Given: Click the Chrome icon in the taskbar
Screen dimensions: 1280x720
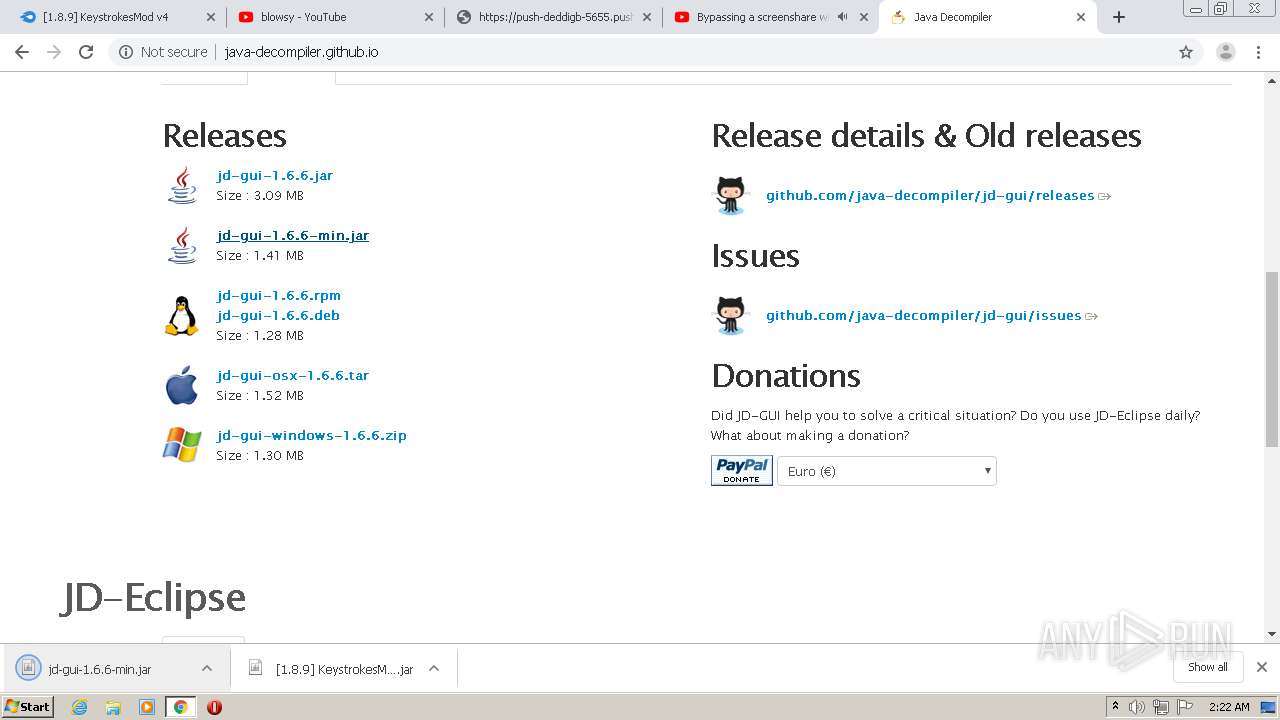Looking at the screenshot, I should coord(180,707).
